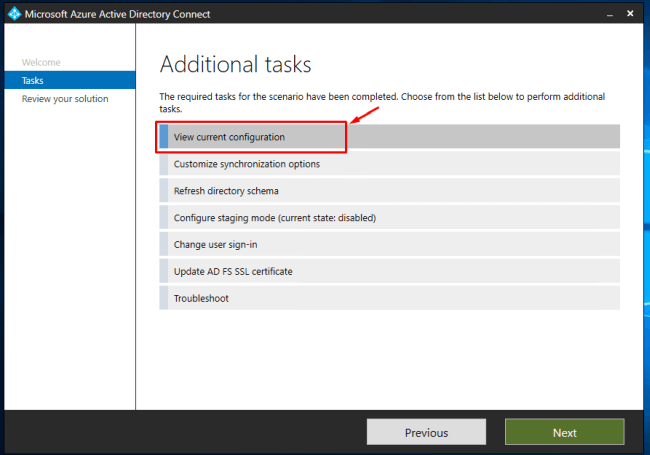The width and height of the screenshot is (650, 455).
Task: Choose Customize synchronization options
Action: (390, 163)
